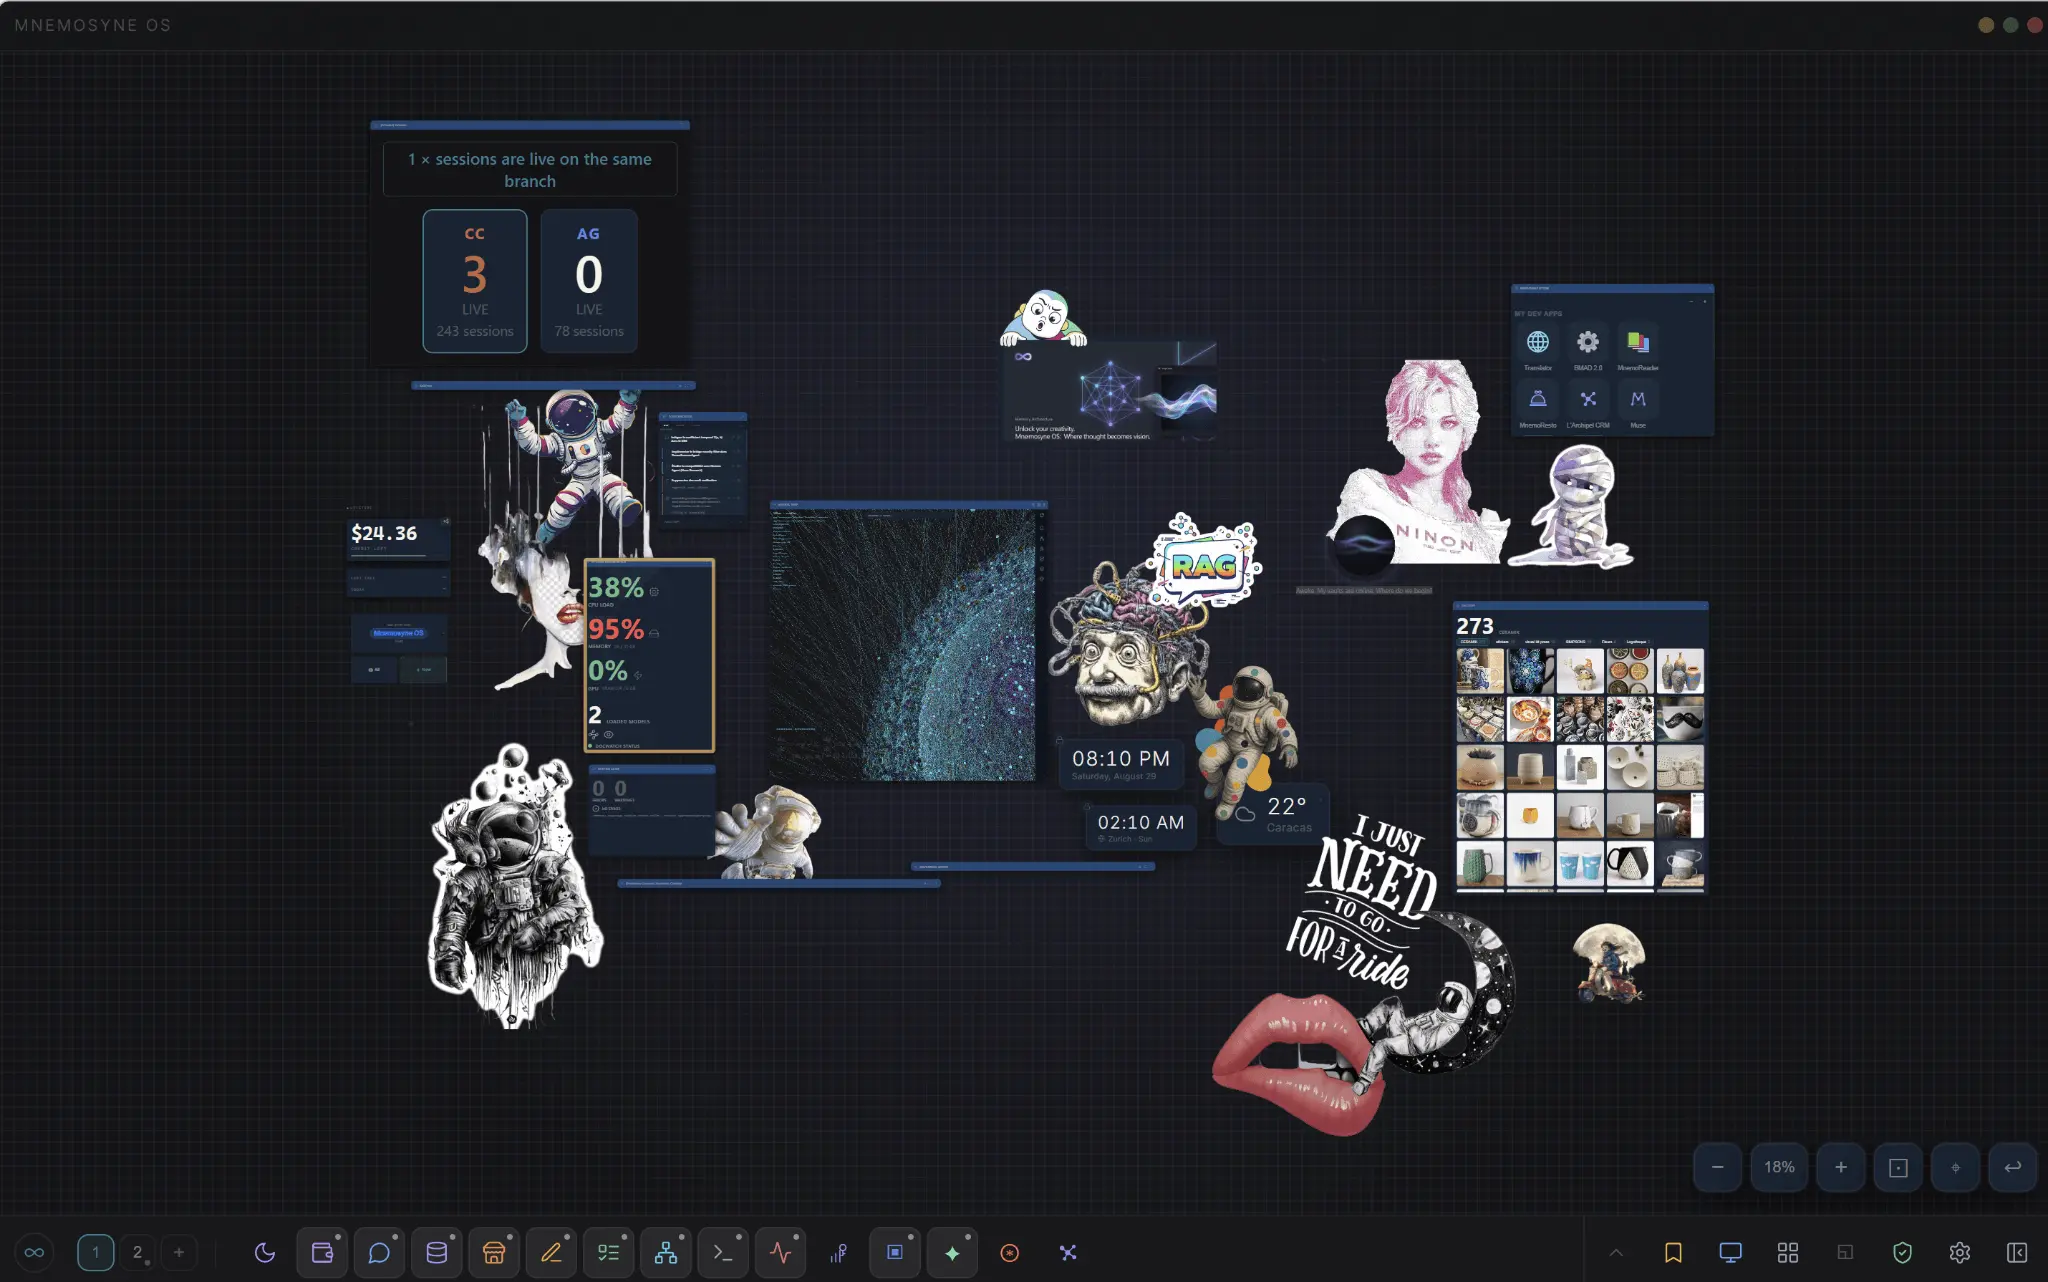Screen dimensions: 2048x1282
Task: Toggle the moon night mode icon
Action: pos(265,1252)
